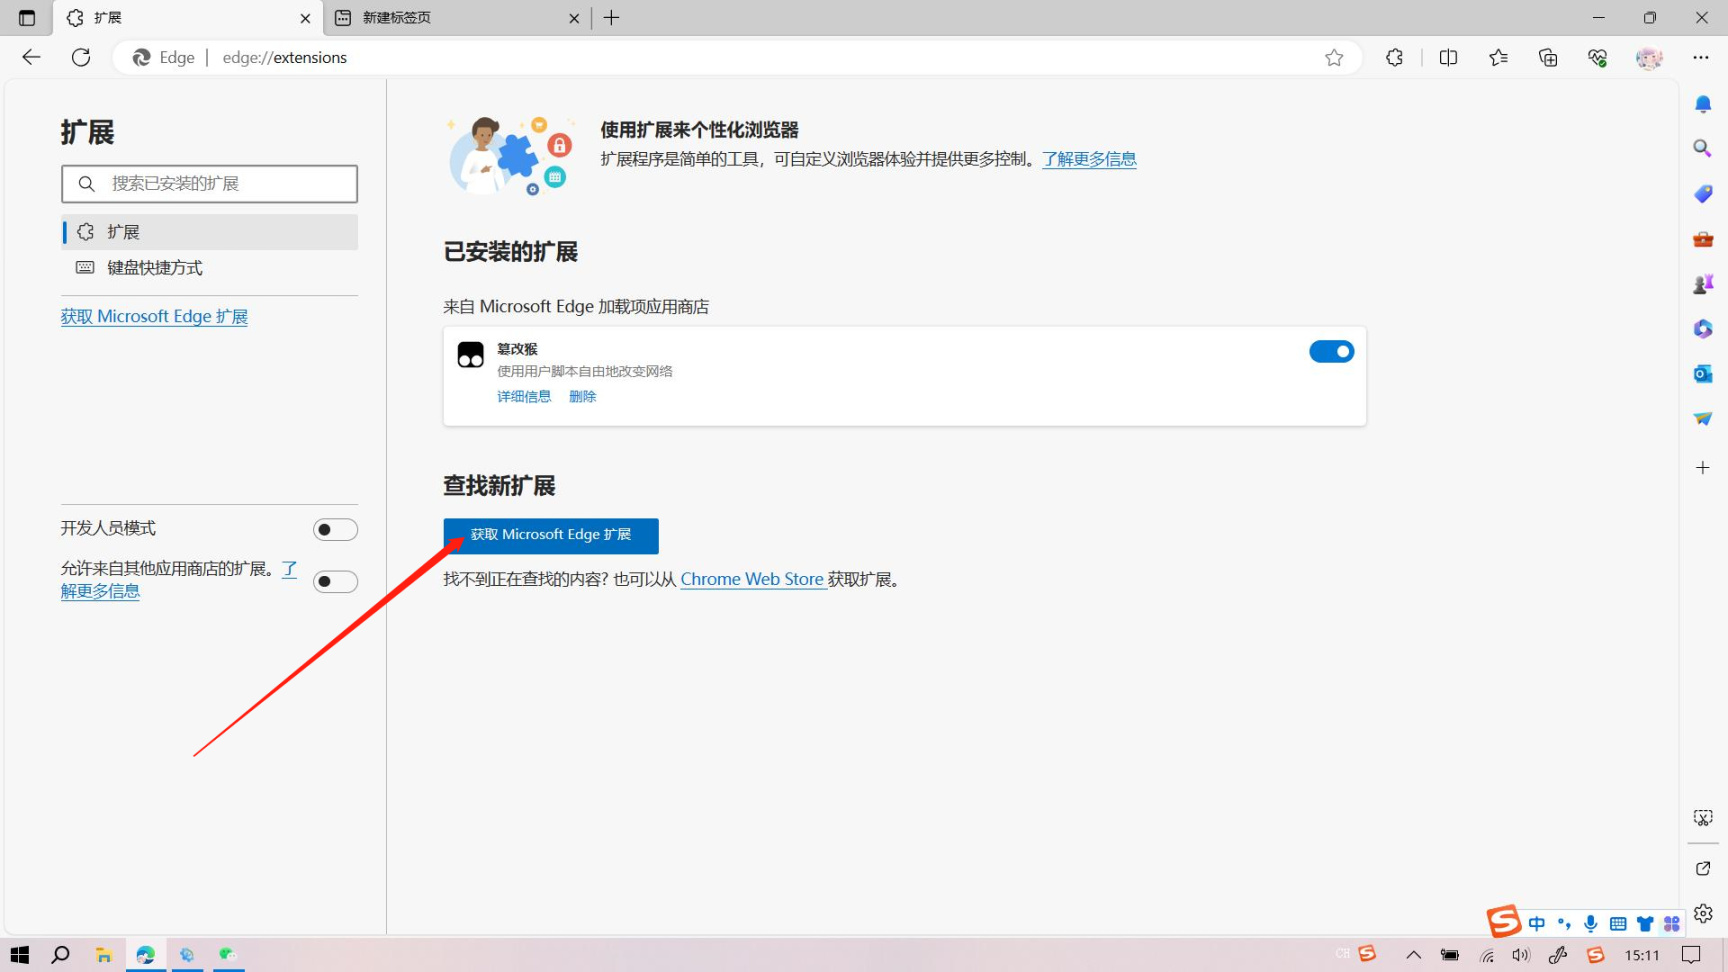Disable the 篡改猴 extension toggle

(1331, 352)
